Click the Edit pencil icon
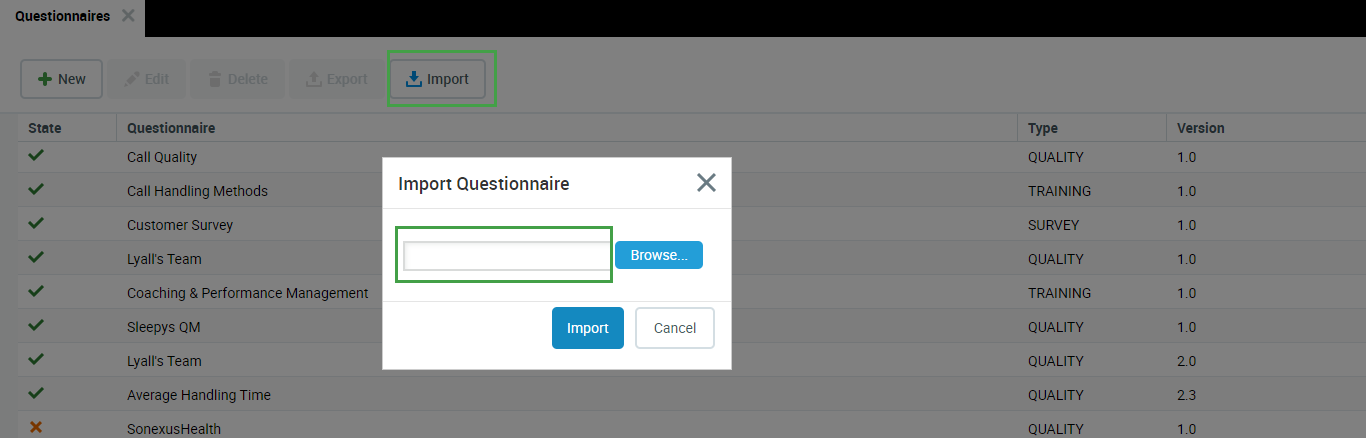The height and width of the screenshot is (438, 1366). coord(132,79)
